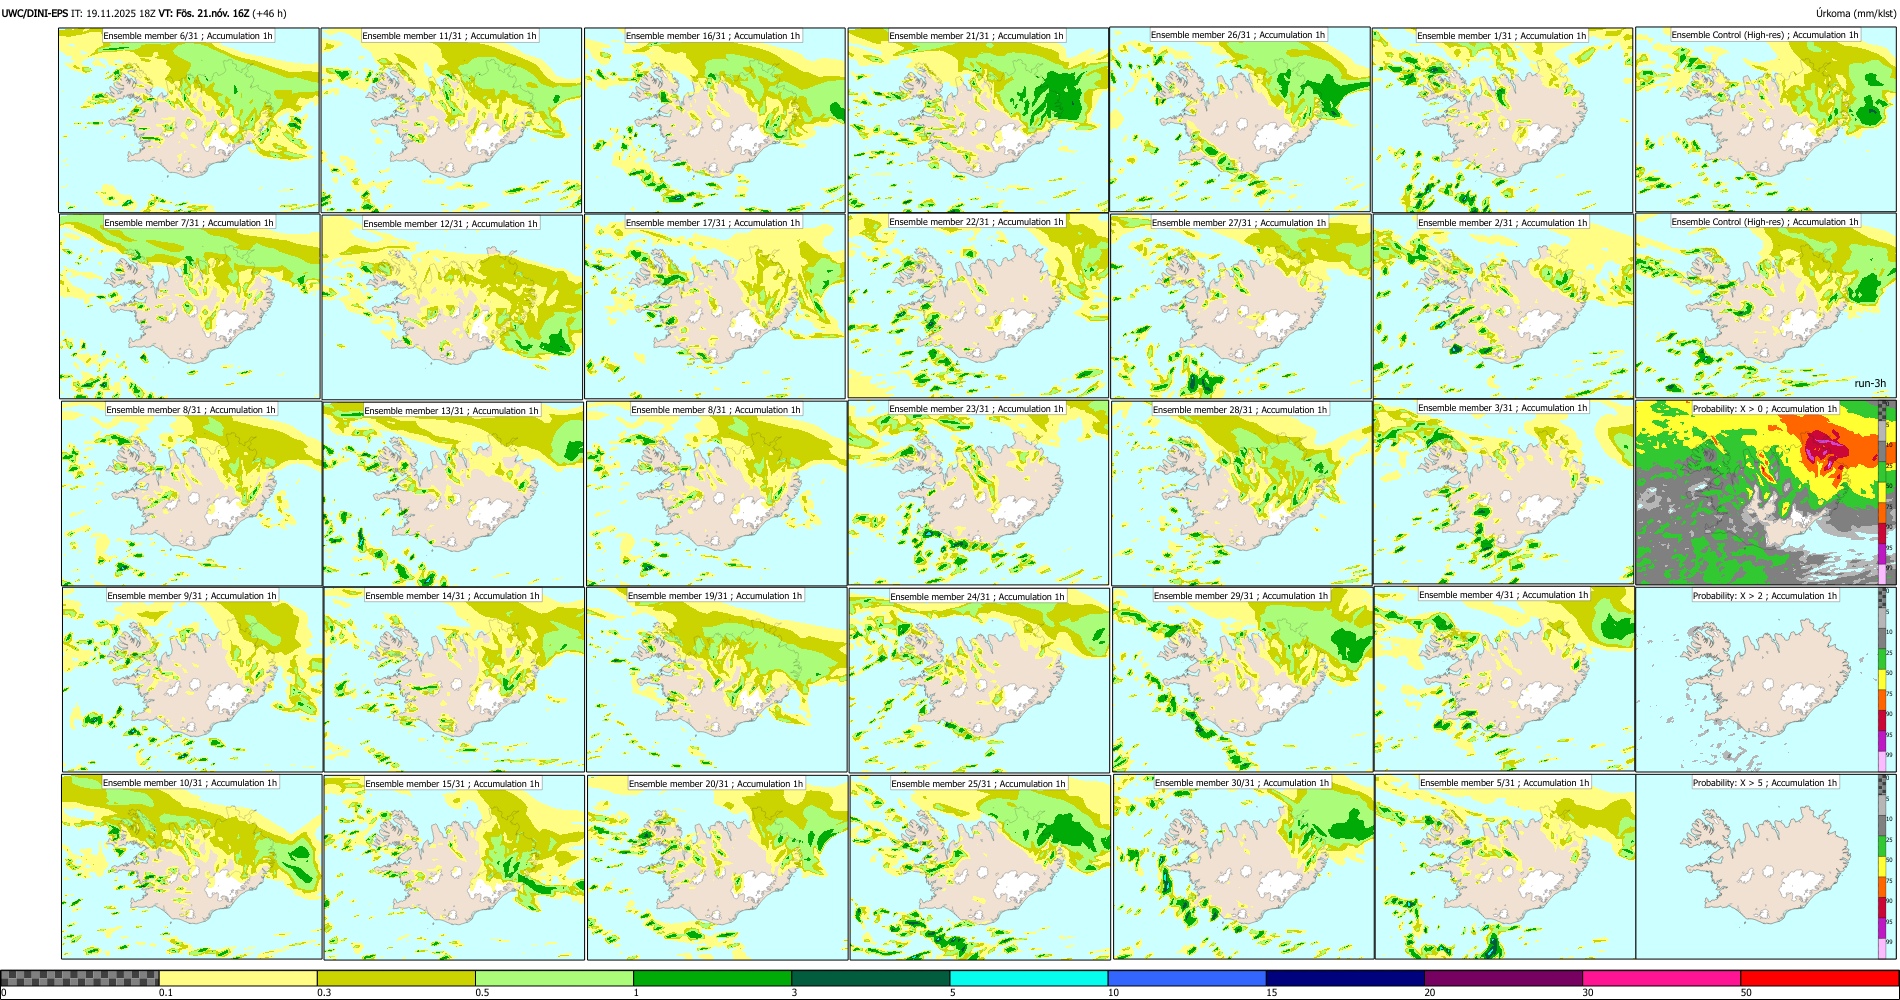Select the Ensemble member 22/31 panel
Viewport: 1900px width, 1000px height.
[978, 306]
